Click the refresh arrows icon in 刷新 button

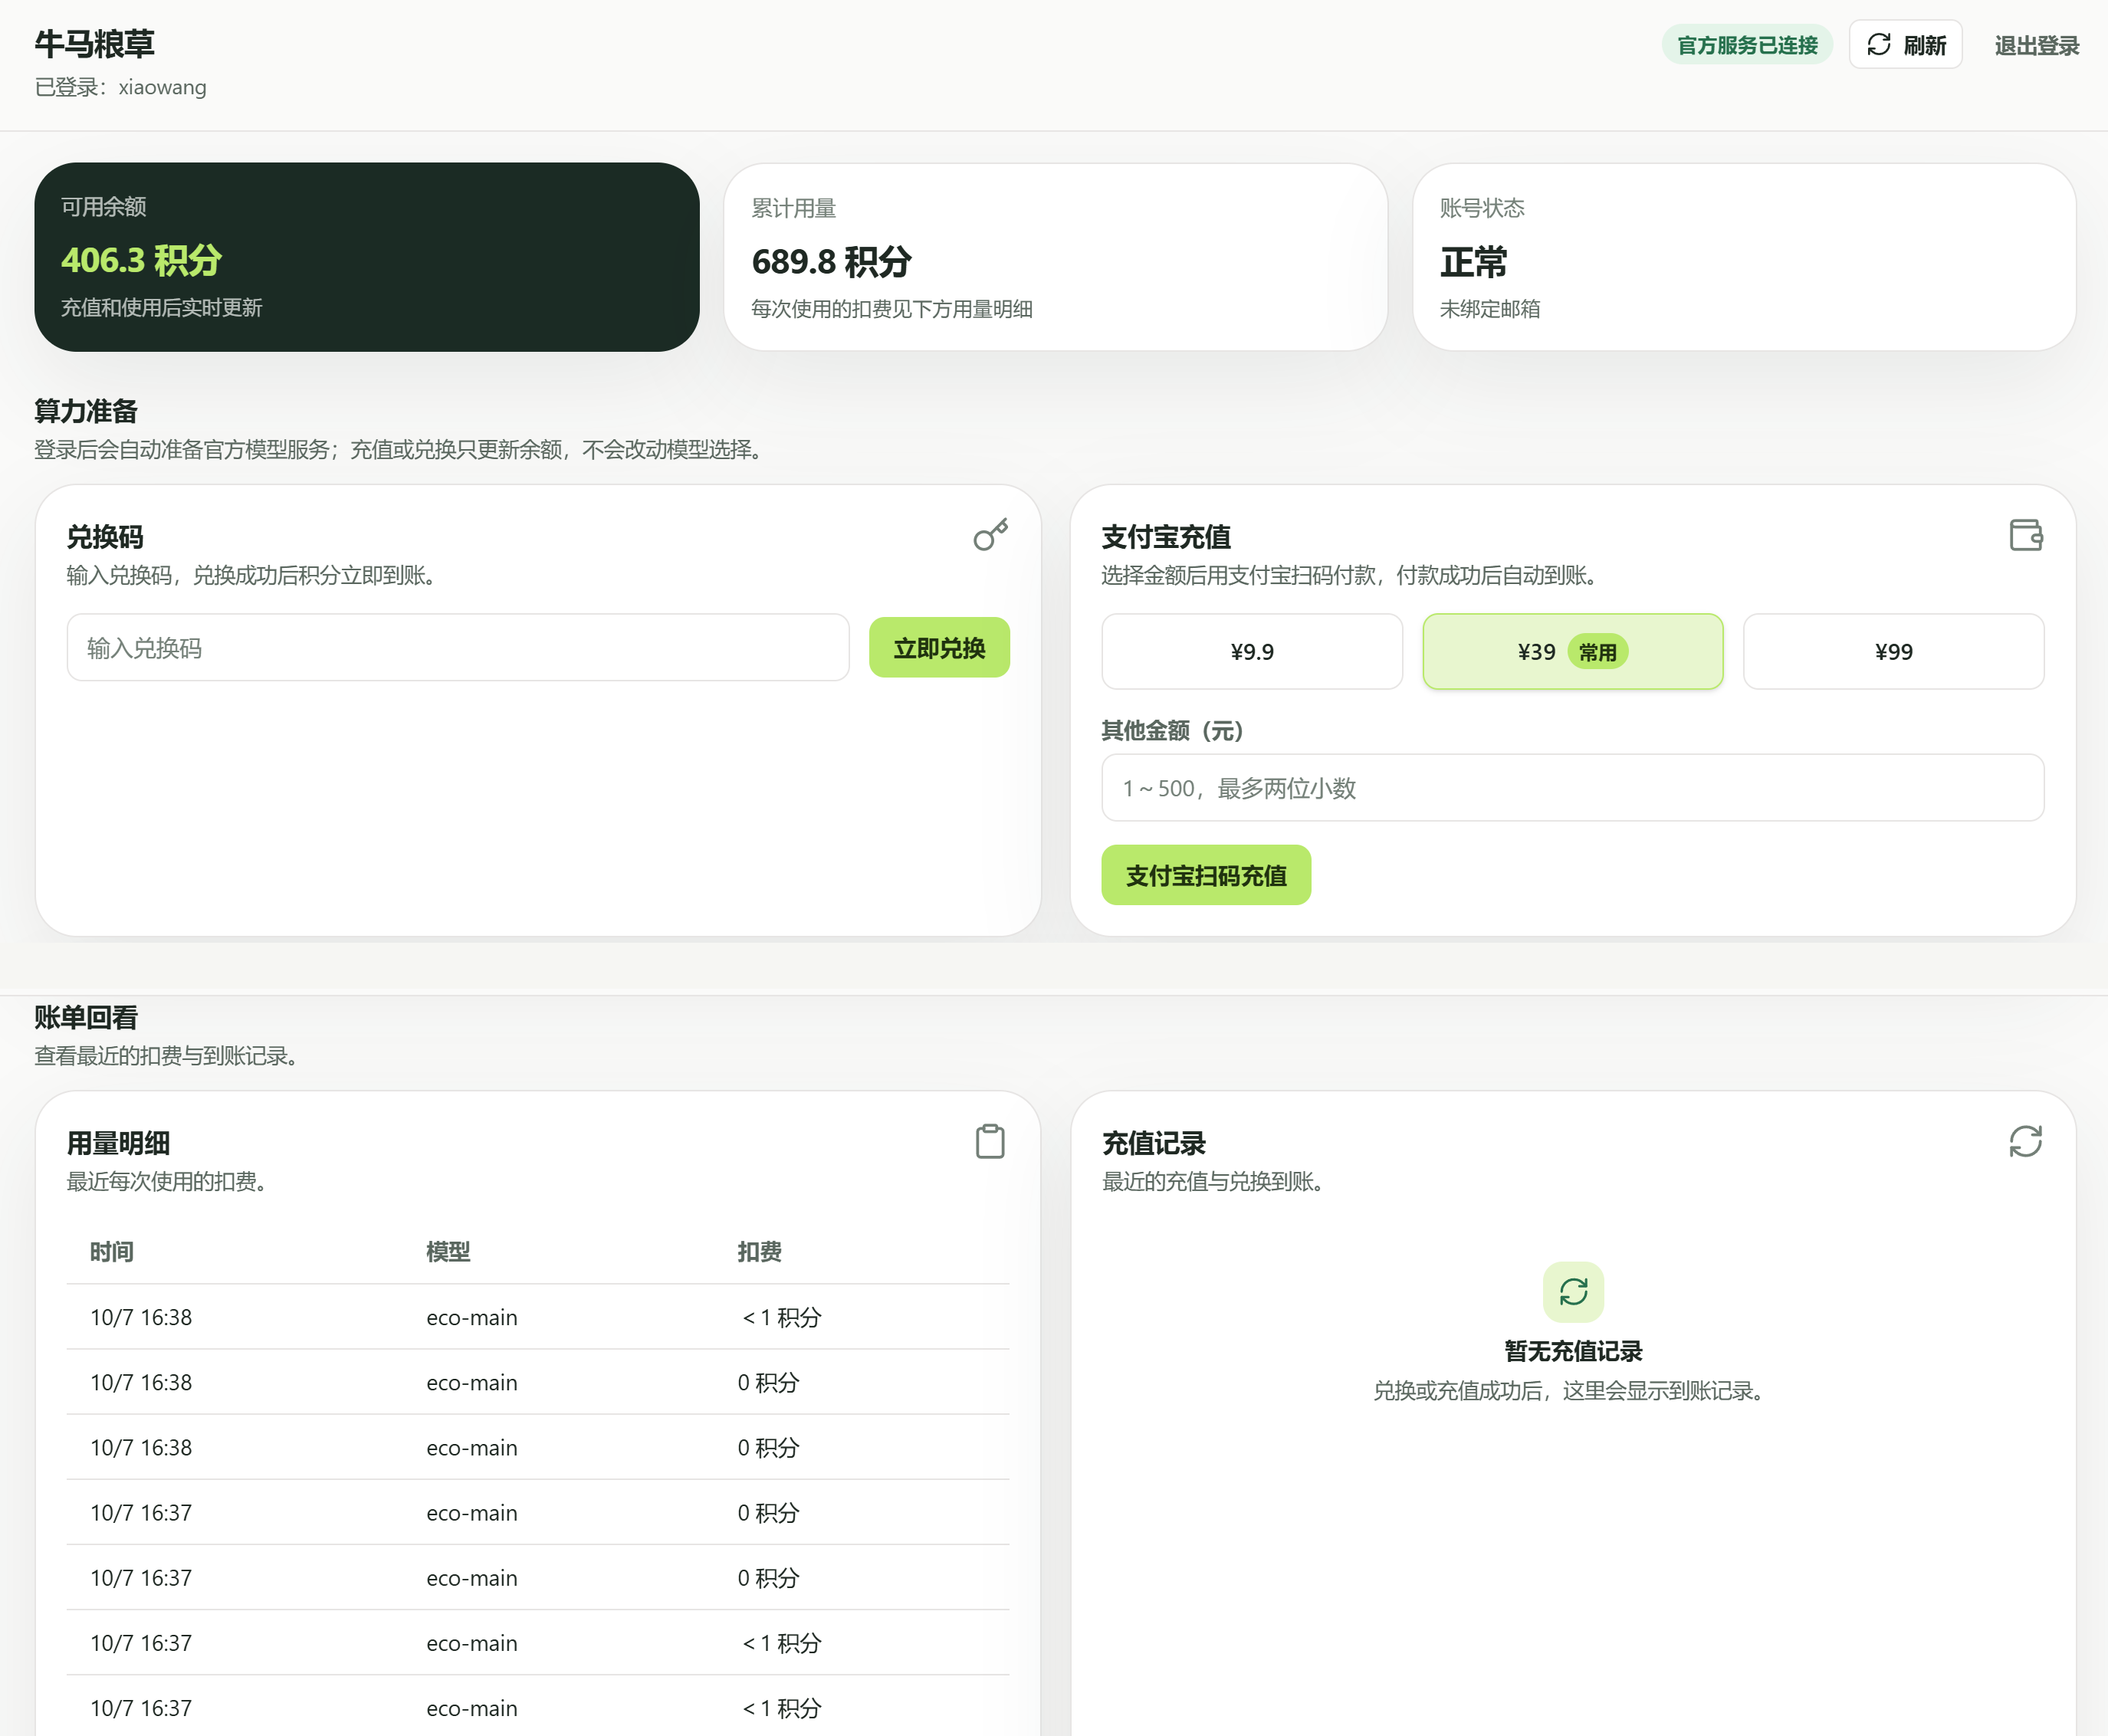click(x=1878, y=45)
